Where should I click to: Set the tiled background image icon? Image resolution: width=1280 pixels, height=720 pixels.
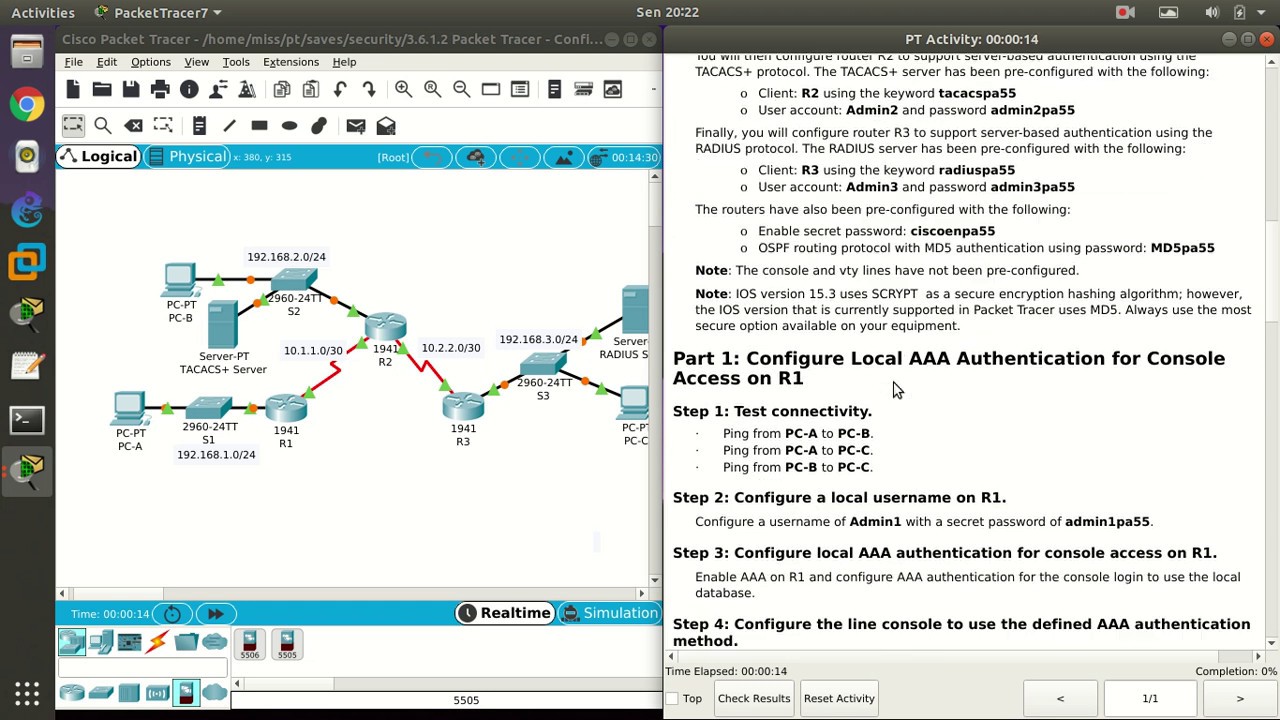[564, 157]
